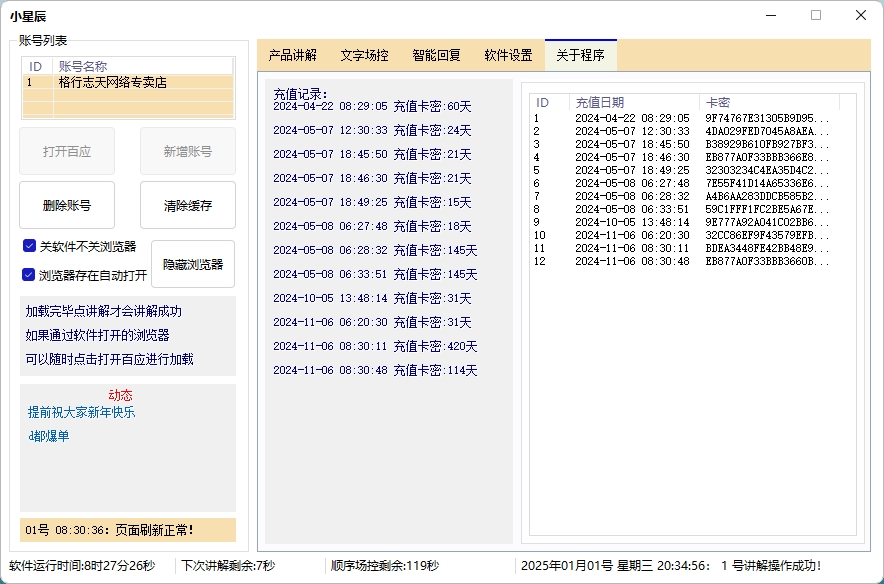Toggle the 浏览器存在自动打开 checkbox
The height and width of the screenshot is (584, 884).
coord(30,275)
